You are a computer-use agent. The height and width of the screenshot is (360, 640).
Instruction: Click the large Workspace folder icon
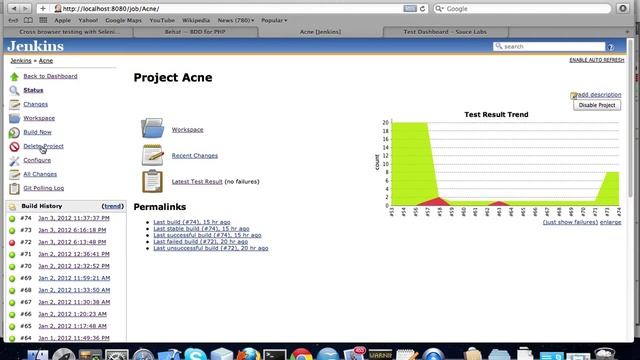tap(153, 128)
